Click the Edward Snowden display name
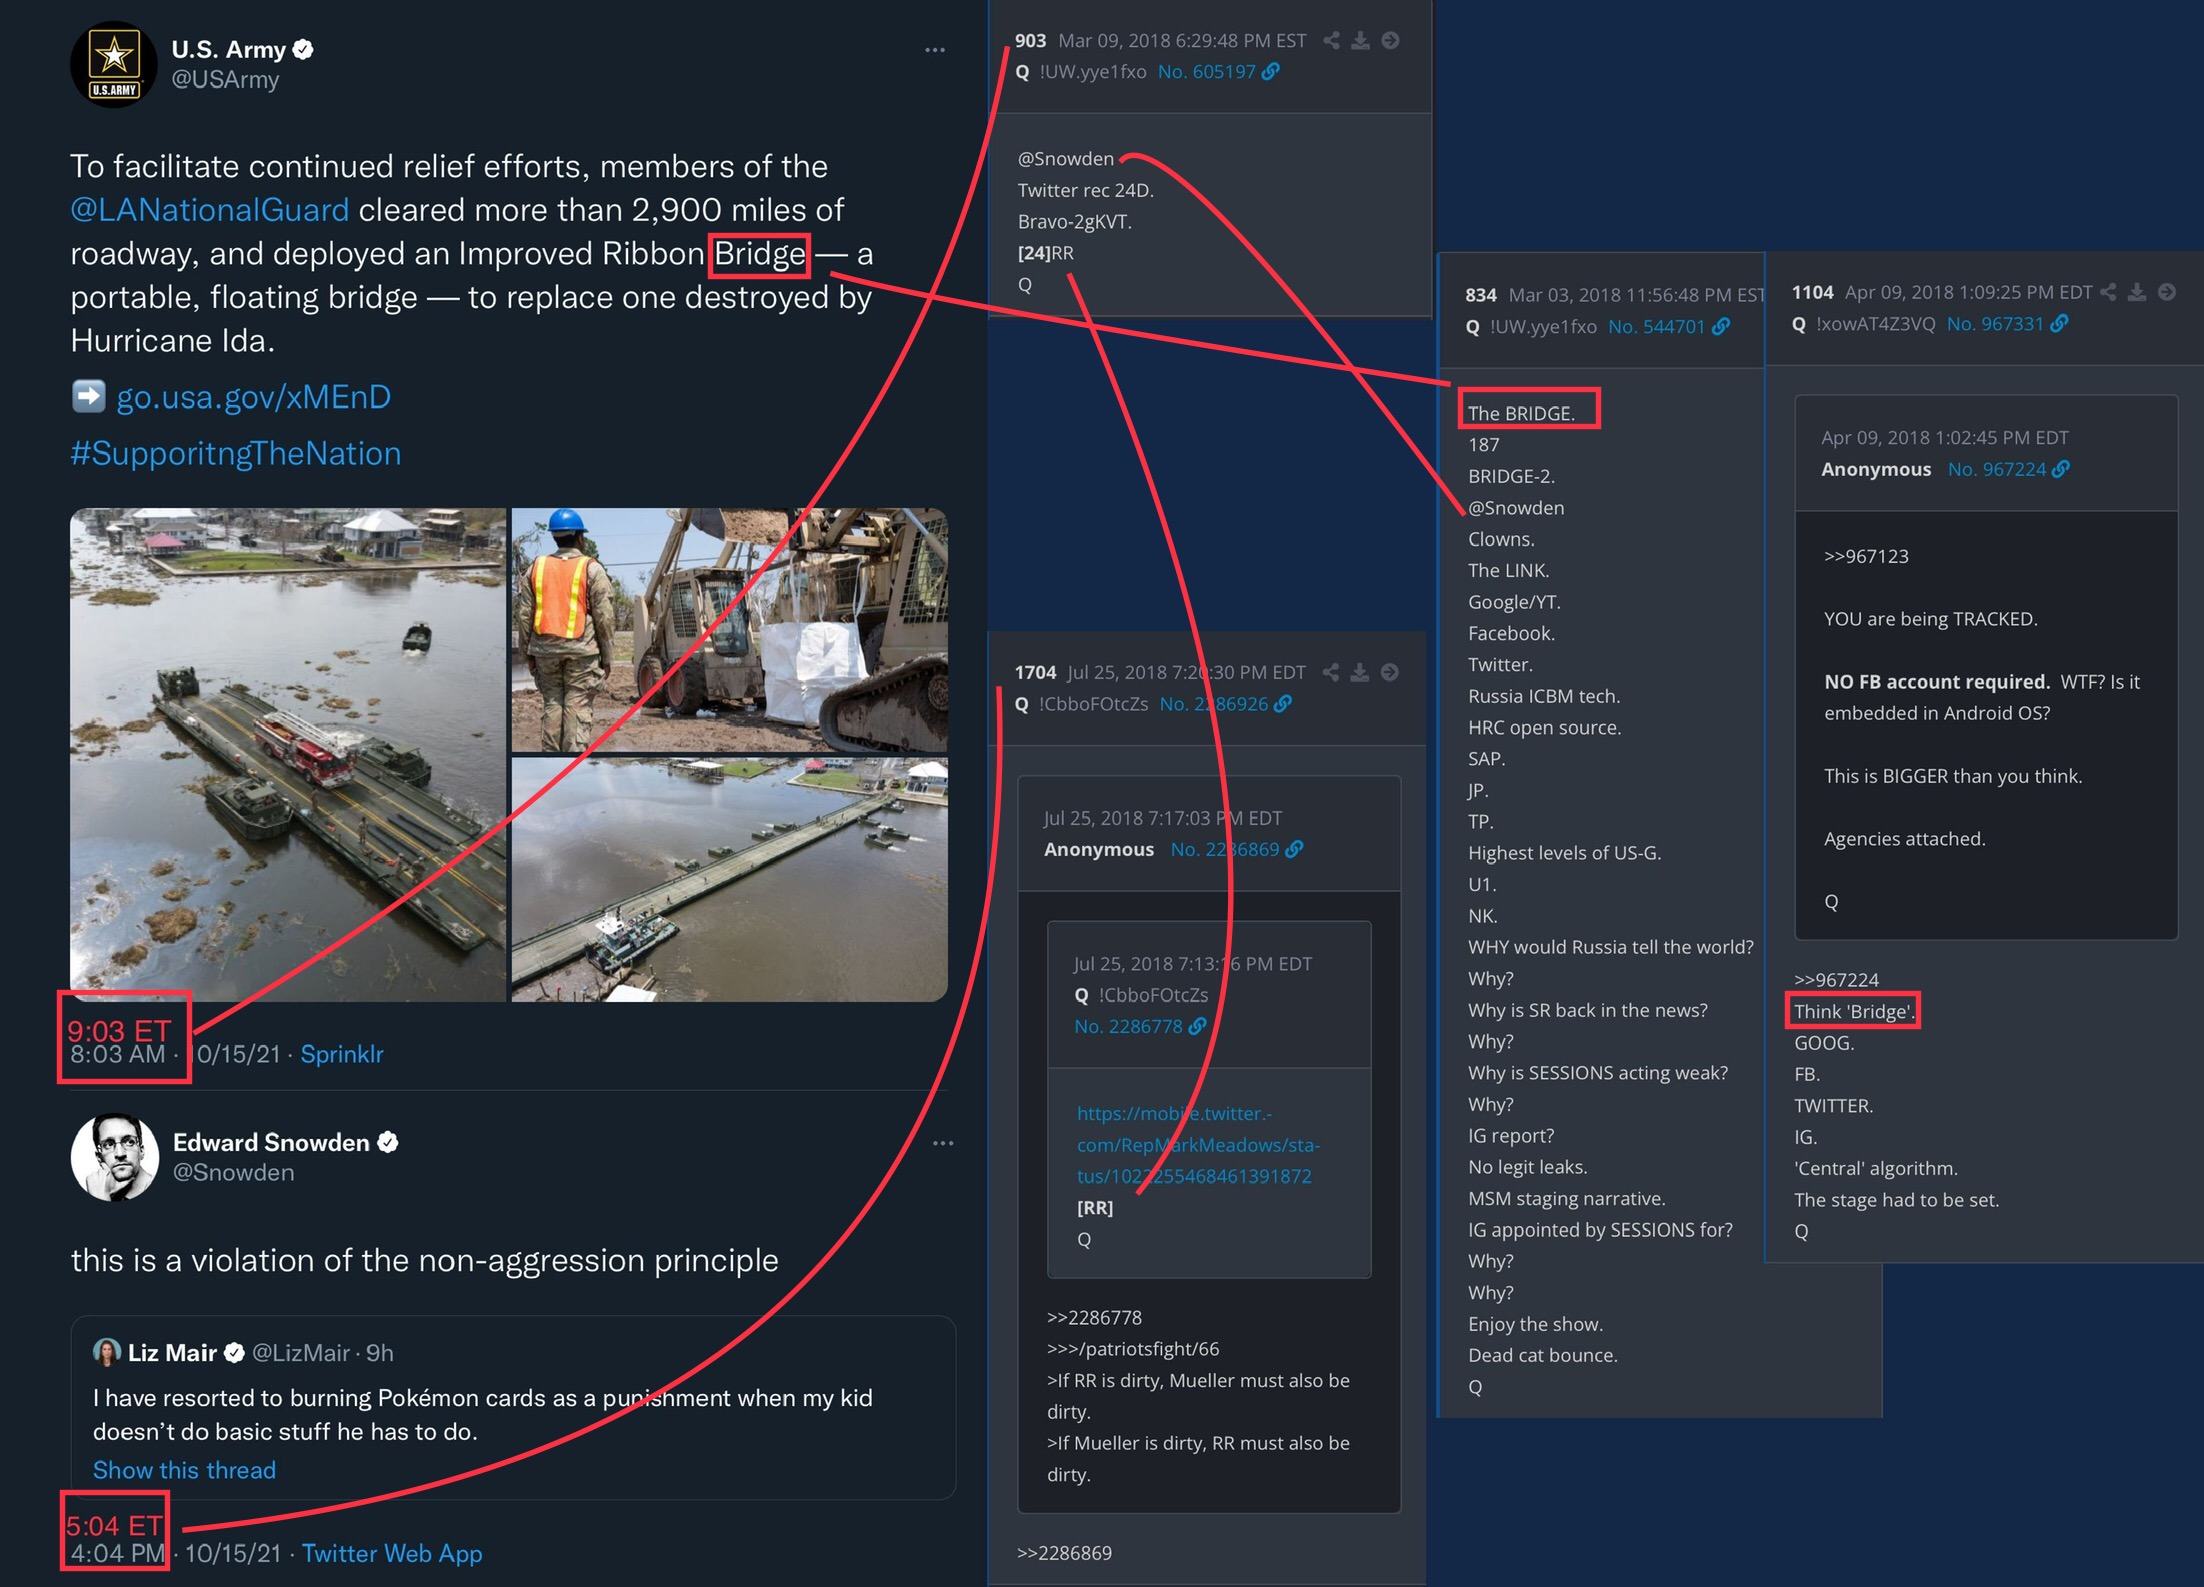The width and height of the screenshot is (2204, 1587). pos(271,1142)
